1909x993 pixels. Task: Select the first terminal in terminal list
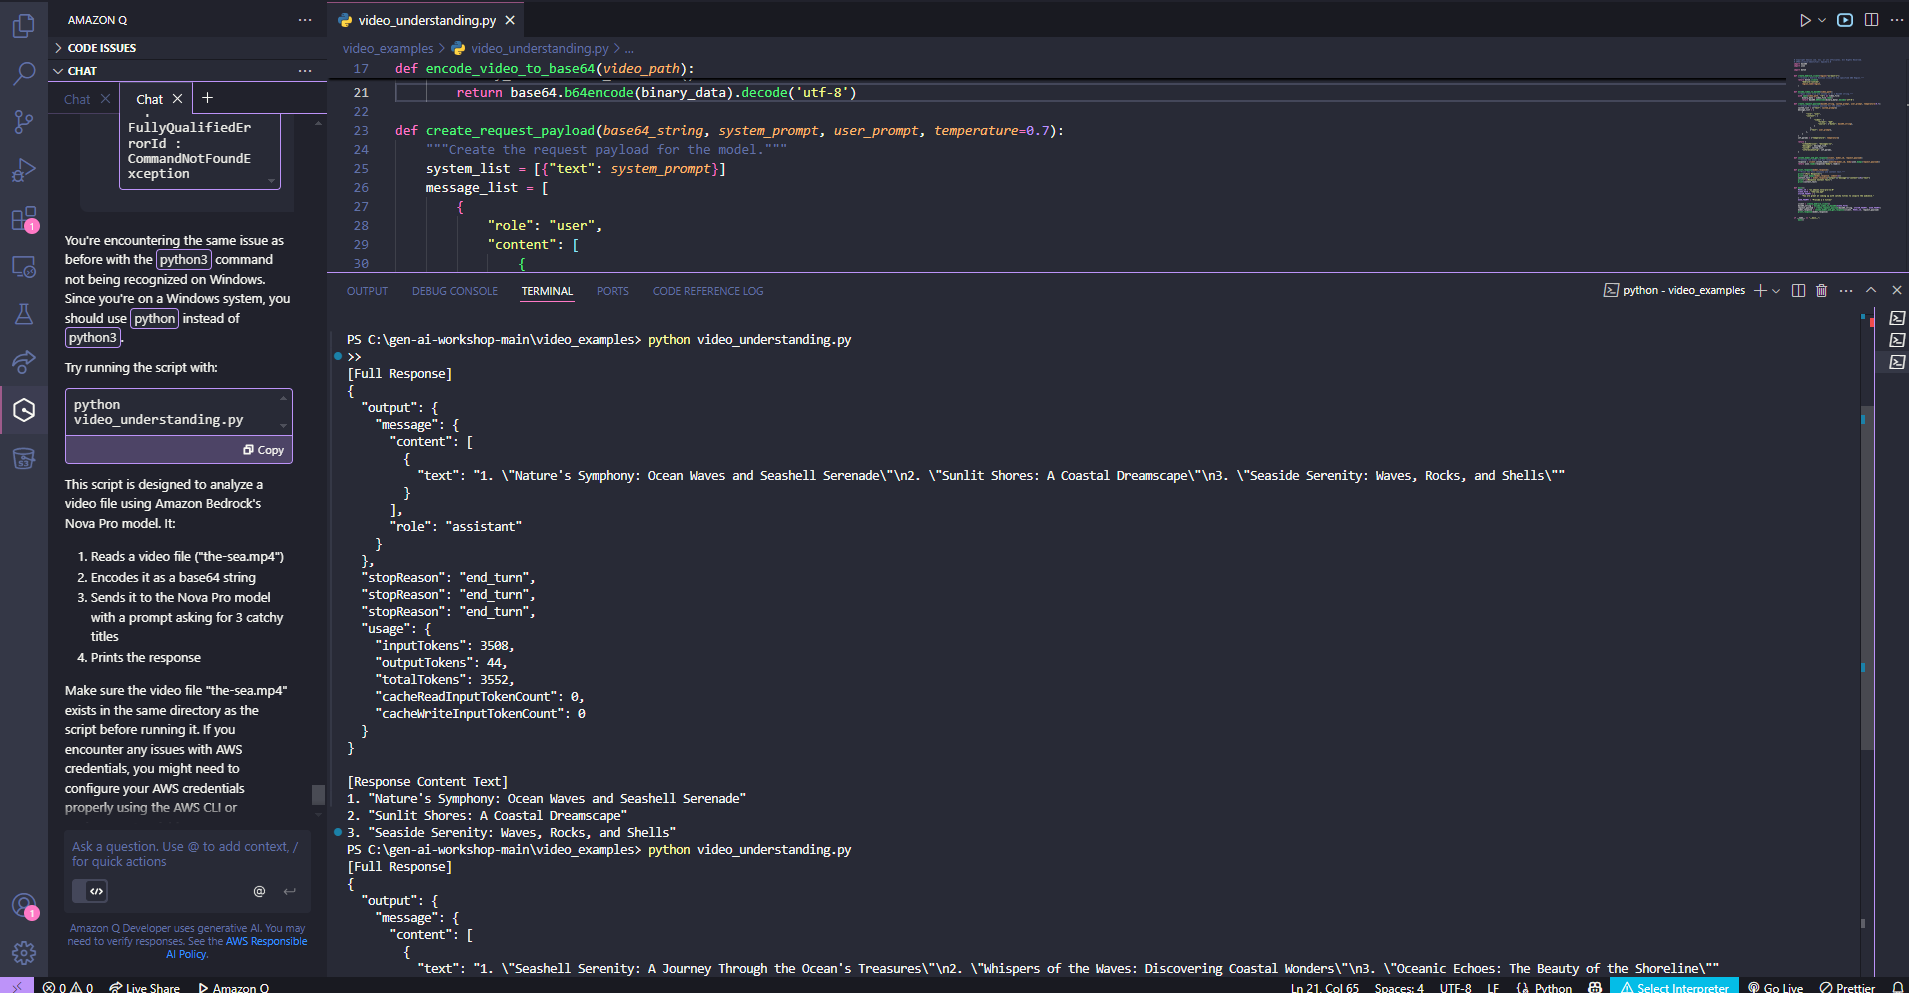(1897, 318)
